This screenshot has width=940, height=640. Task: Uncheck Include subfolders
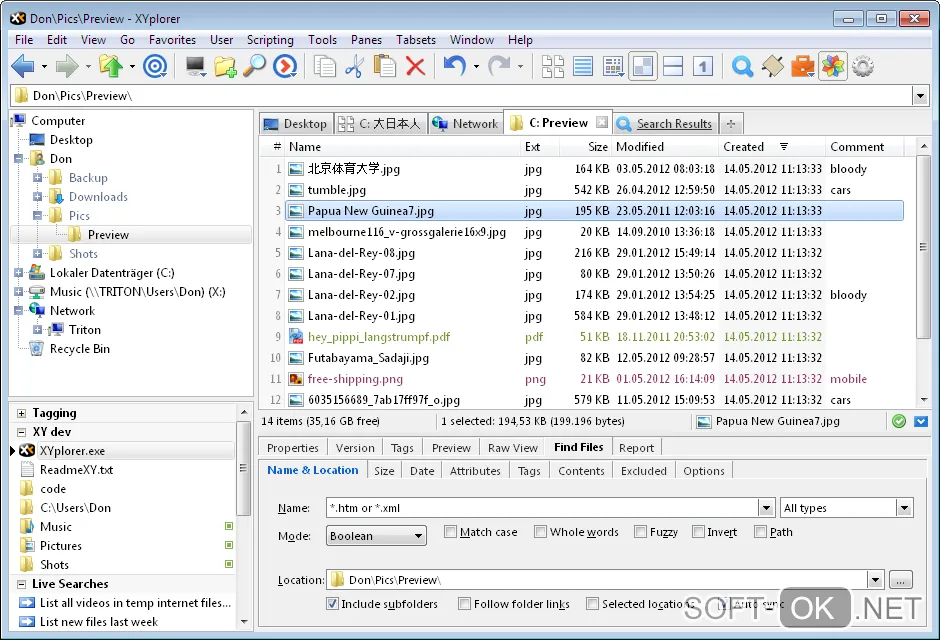332,603
